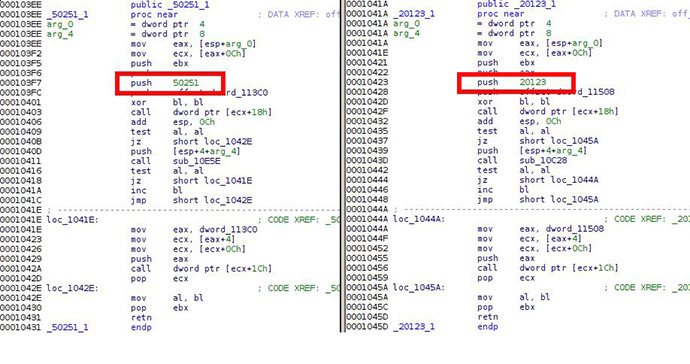Screen dimensions: 690x364
Task: Click 'add esp, 0Ch' at address 00010406
Action: (172, 122)
